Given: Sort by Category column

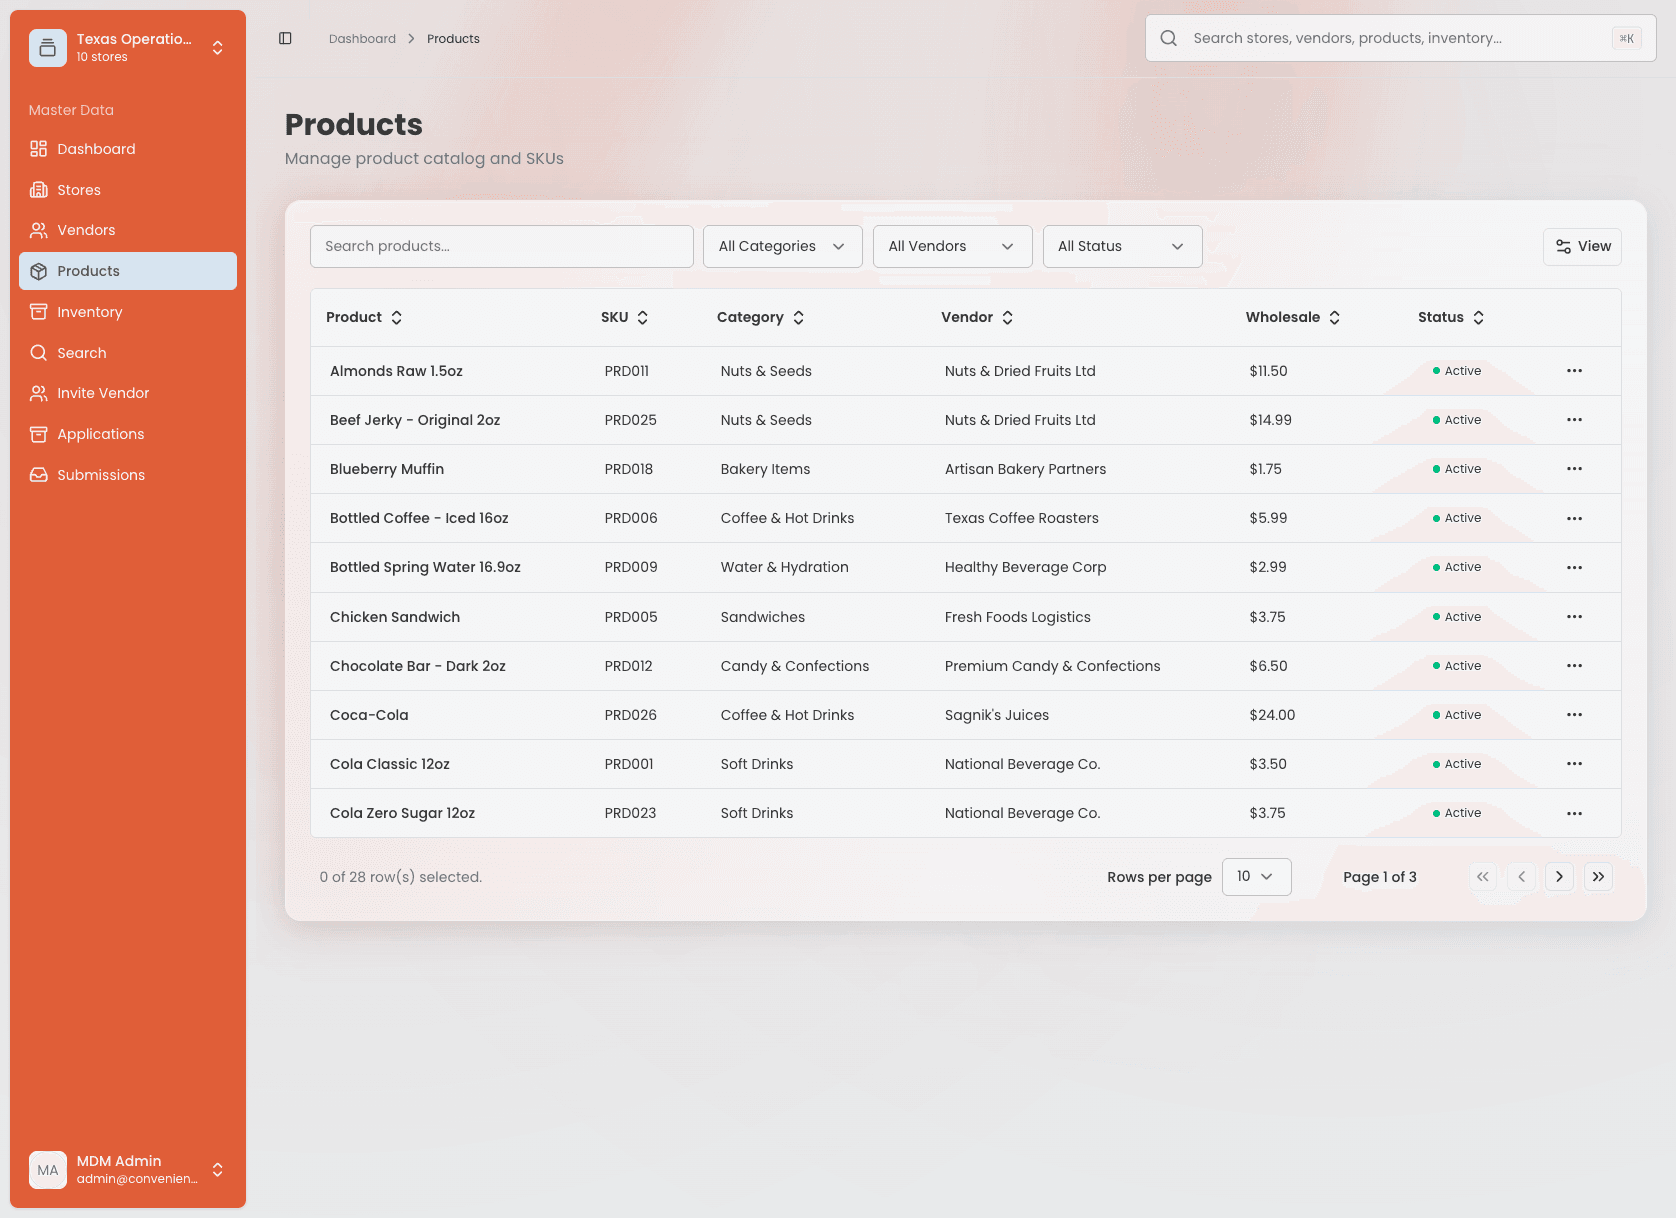Looking at the screenshot, I should [761, 317].
